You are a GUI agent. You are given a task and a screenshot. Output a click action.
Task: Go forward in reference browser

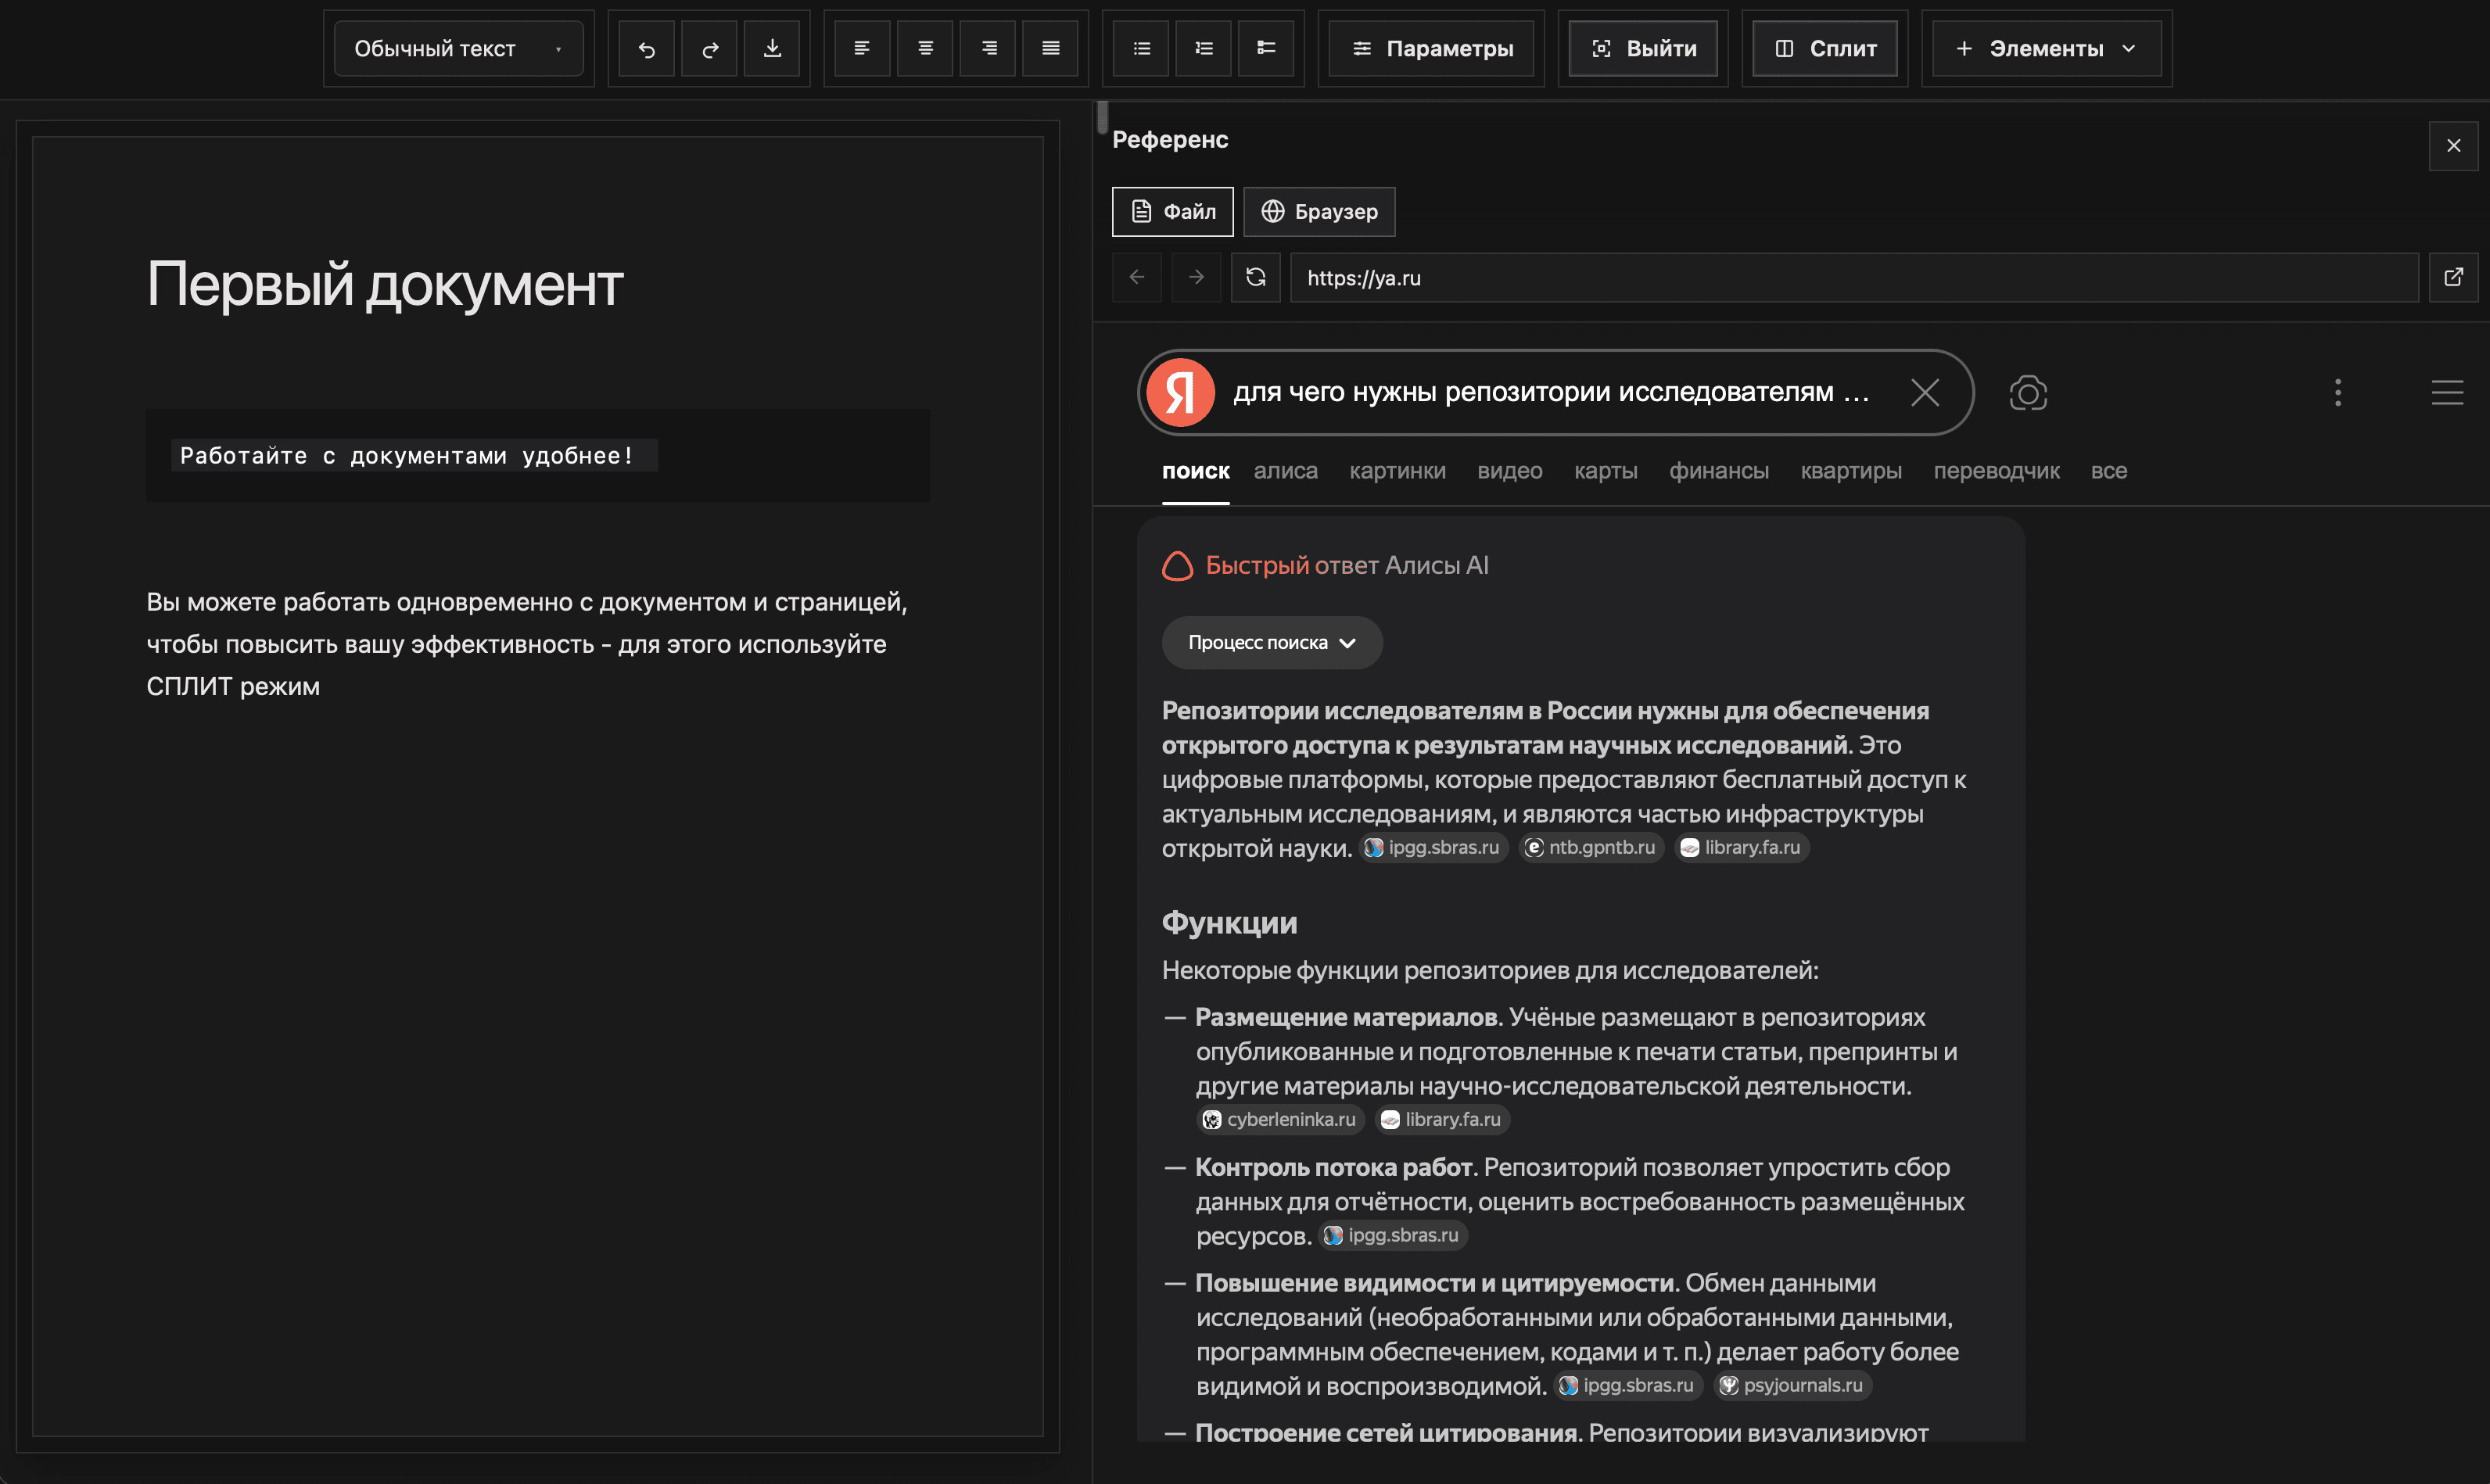point(1196,277)
